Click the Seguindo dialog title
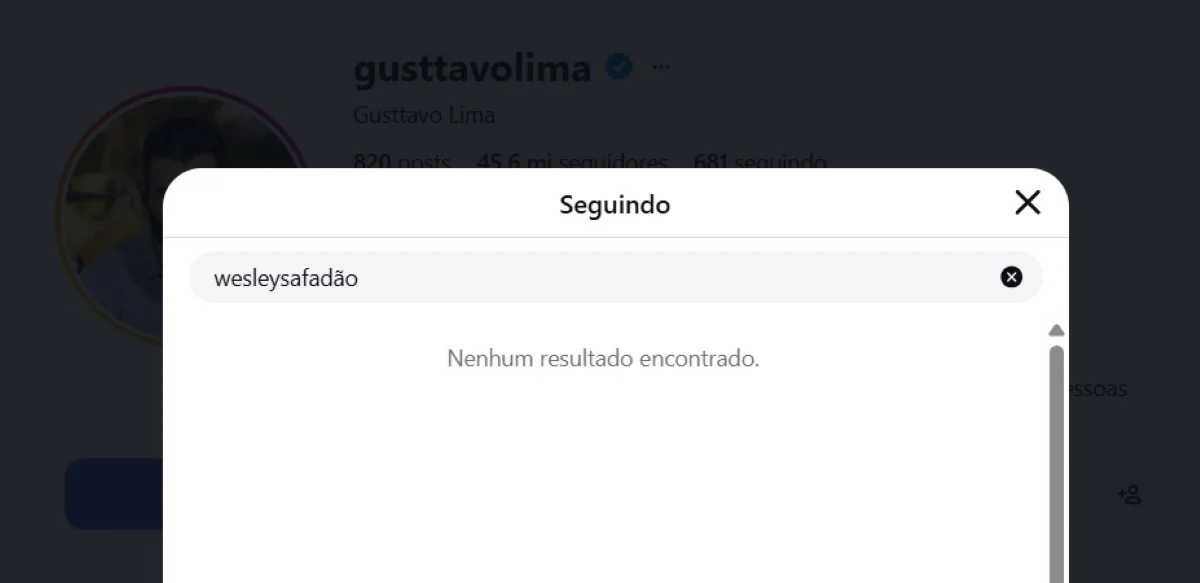This screenshot has height=583, width=1200. point(615,205)
